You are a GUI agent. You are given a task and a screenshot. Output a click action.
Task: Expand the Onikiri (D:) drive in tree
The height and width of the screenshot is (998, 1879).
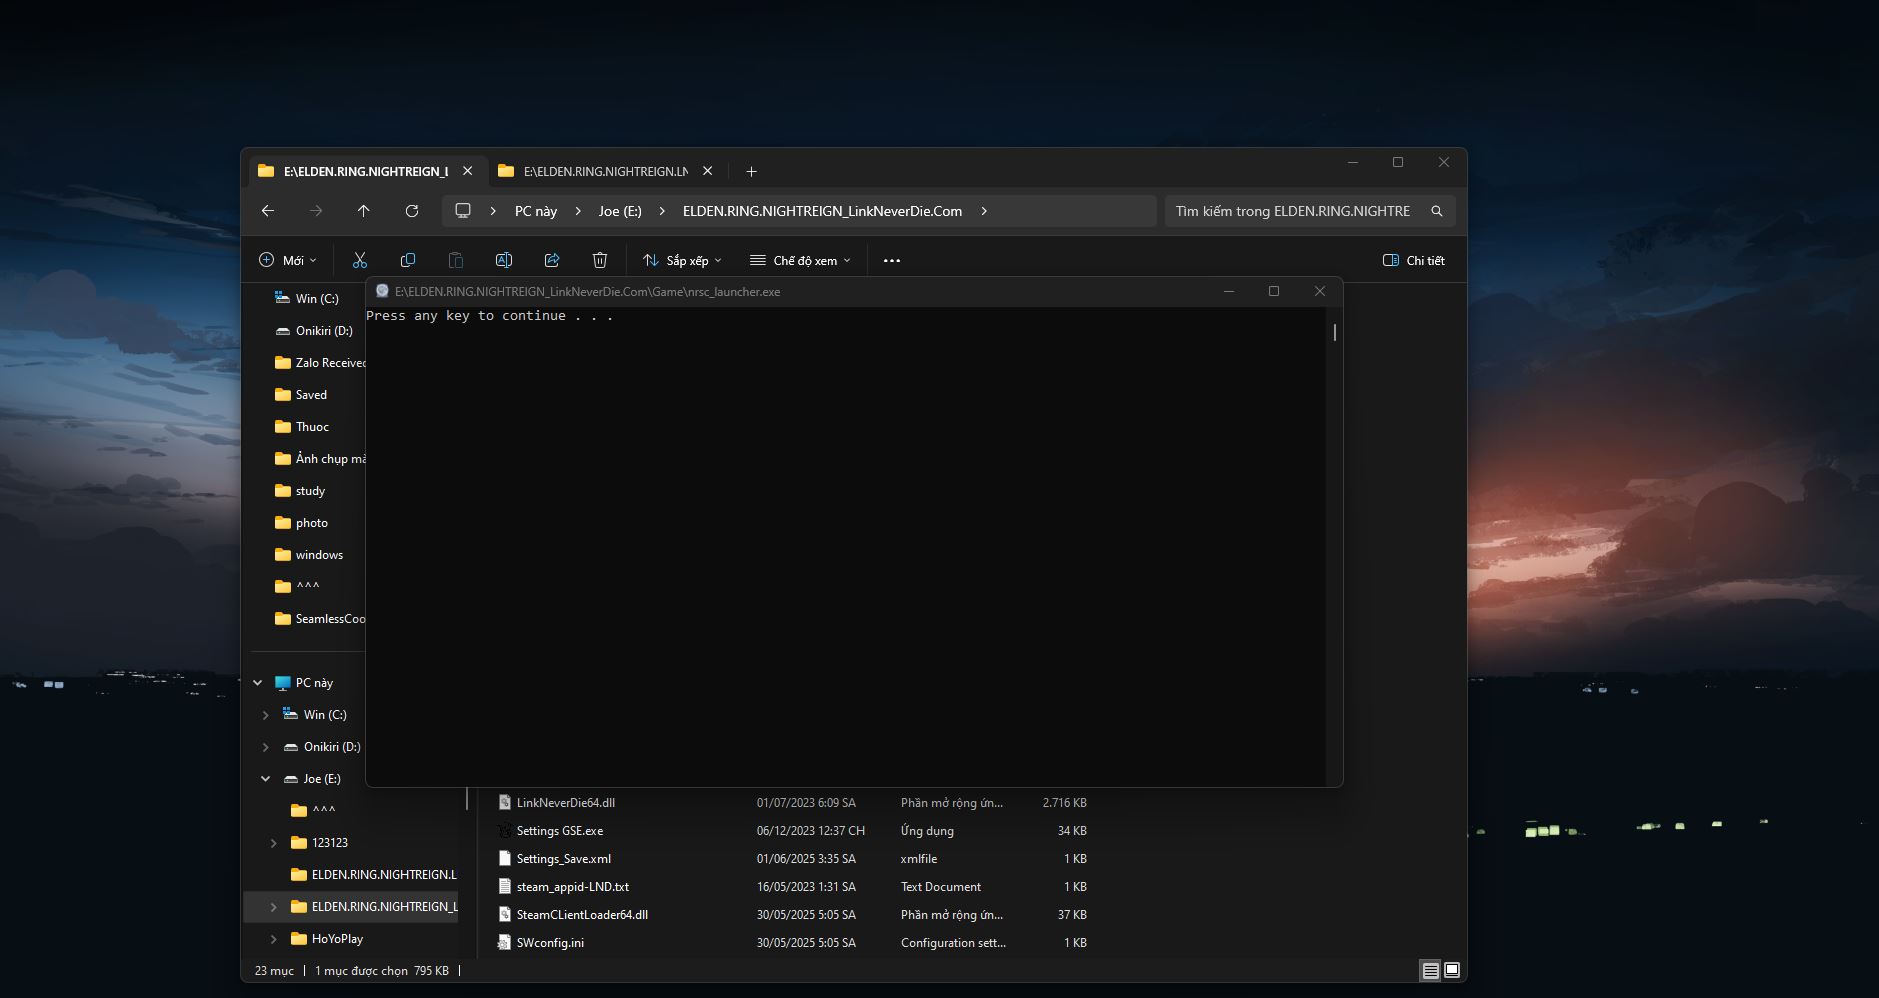pos(266,747)
